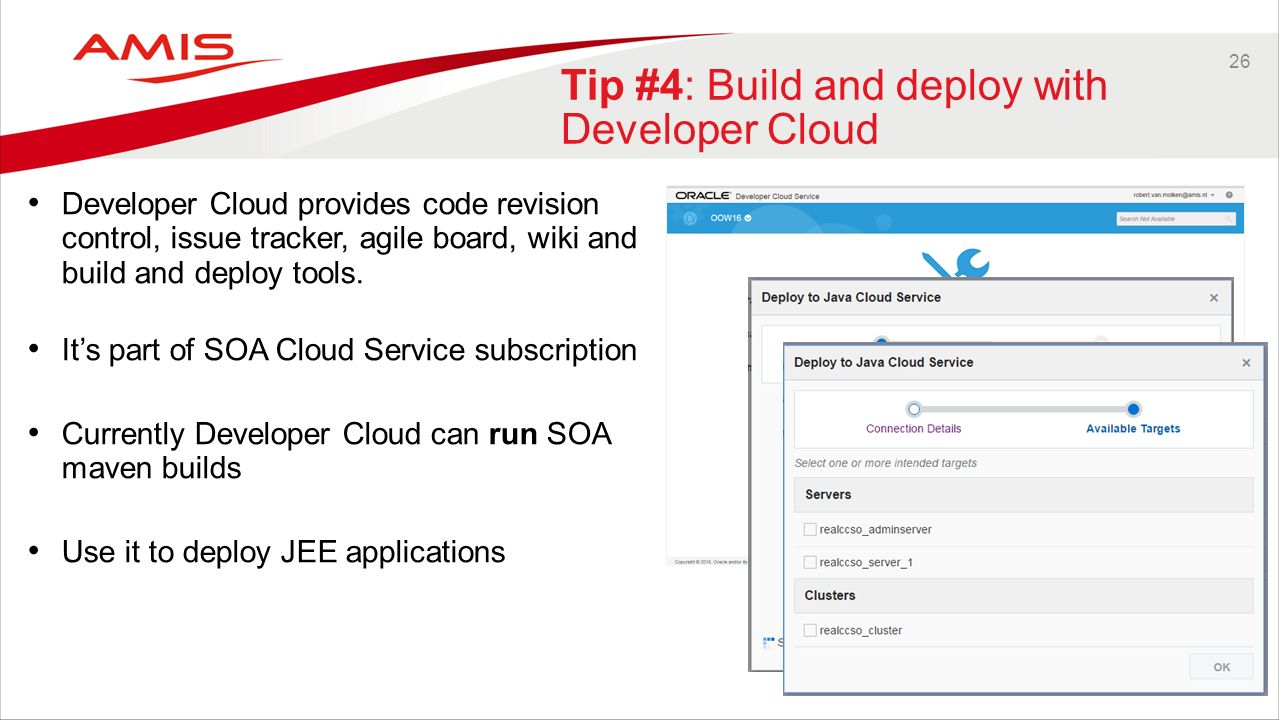The width and height of the screenshot is (1279, 720).
Task: Click the slide number 26
Action: click(x=1239, y=61)
